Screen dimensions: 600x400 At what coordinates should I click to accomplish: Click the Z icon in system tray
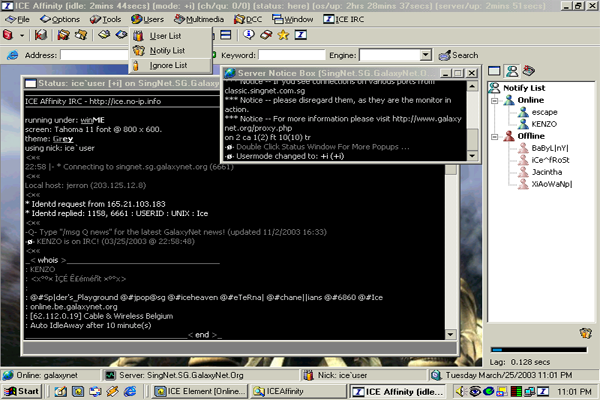[x=543, y=391]
